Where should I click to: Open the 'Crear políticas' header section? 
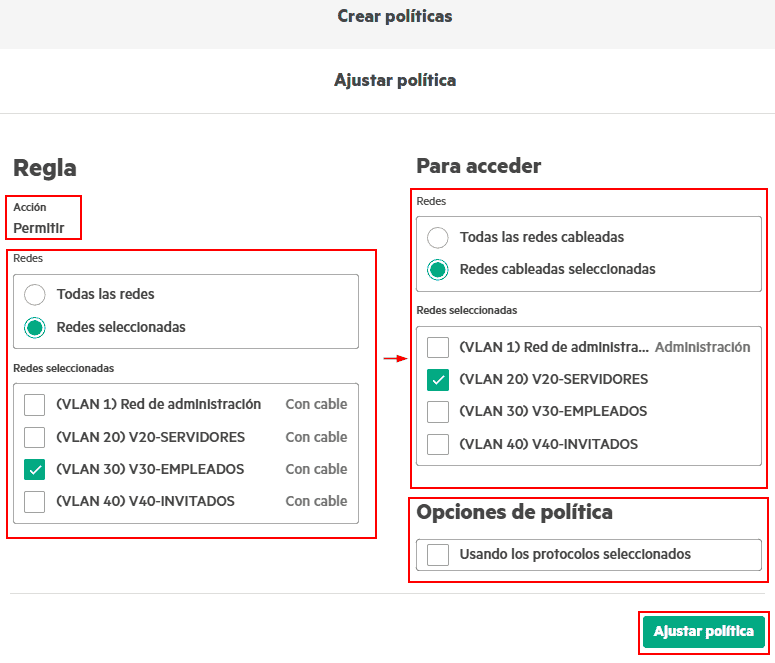394,16
